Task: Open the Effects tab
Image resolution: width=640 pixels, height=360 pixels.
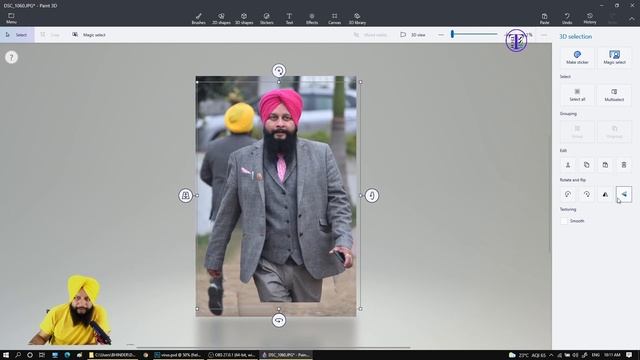Action: [x=312, y=18]
